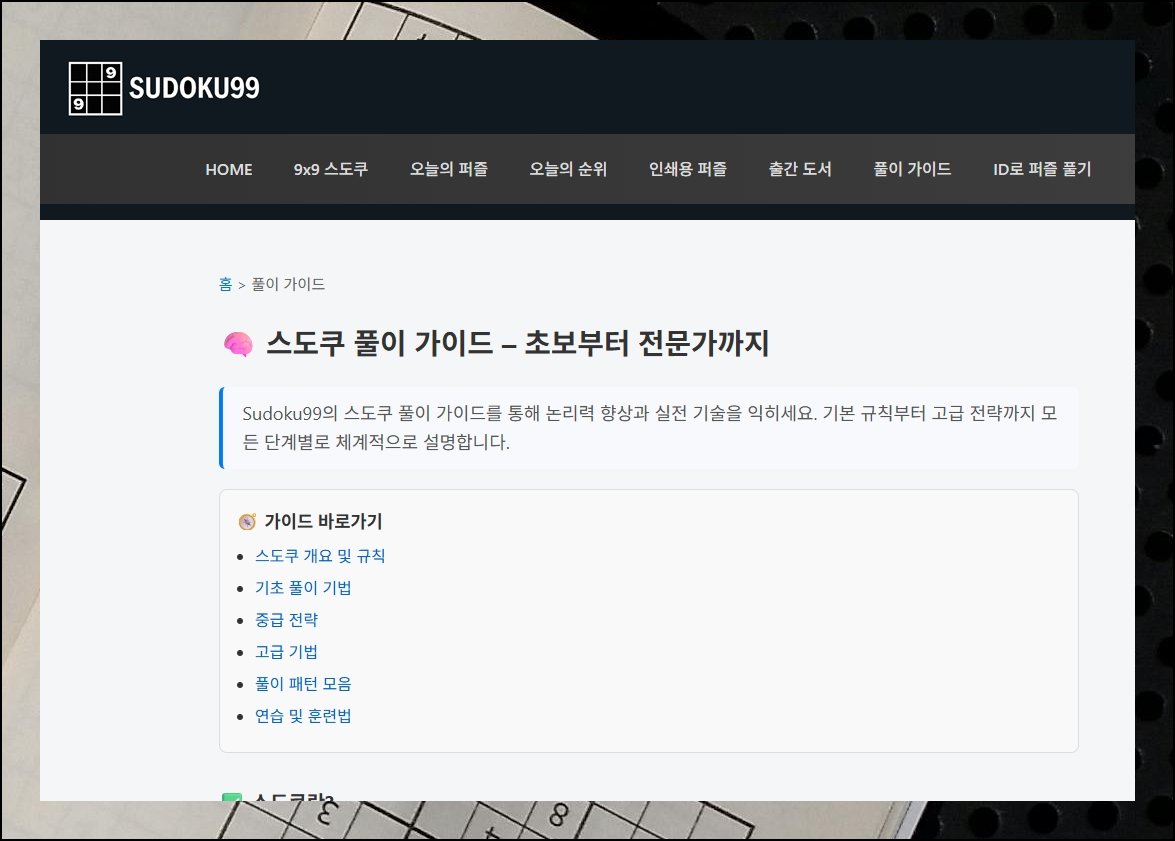Open the 기초 풀이 기법 link
Image resolution: width=1175 pixels, height=841 pixels.
pyautogui.click(x=303, y=588)
